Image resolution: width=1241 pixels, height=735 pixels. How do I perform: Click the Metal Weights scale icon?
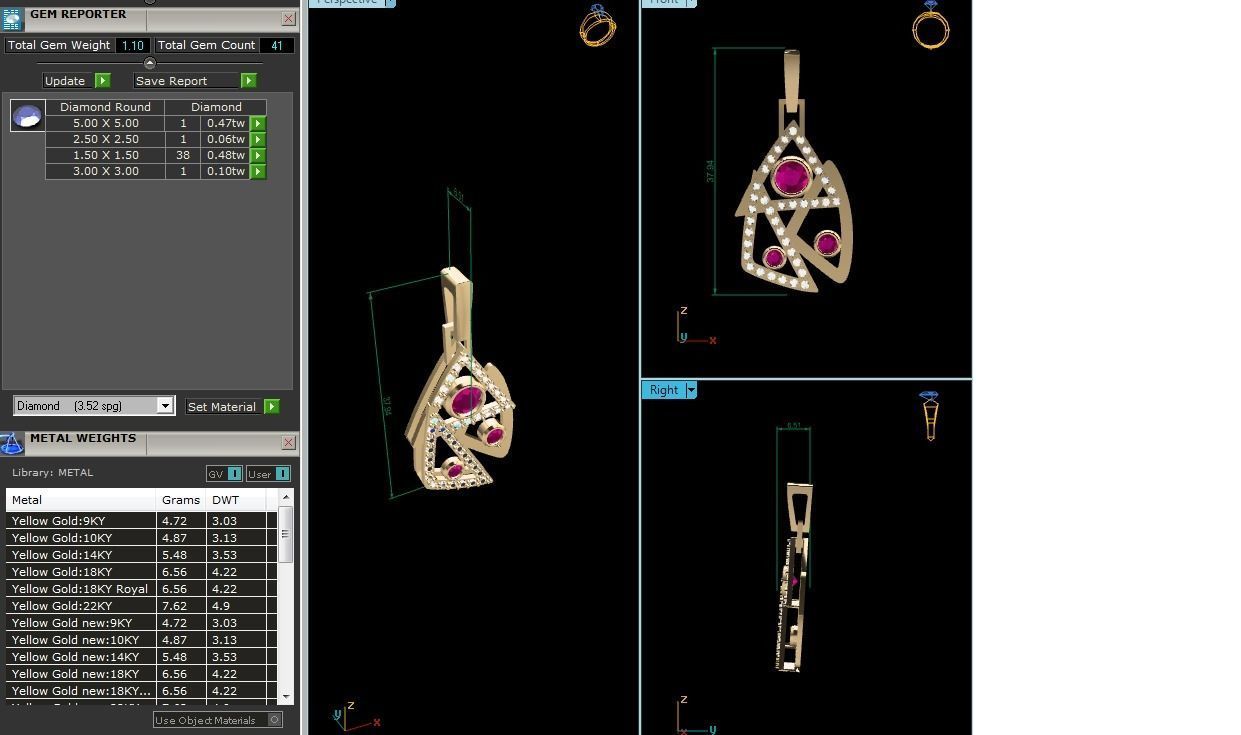pyautogui.click(x=11, y=444)
